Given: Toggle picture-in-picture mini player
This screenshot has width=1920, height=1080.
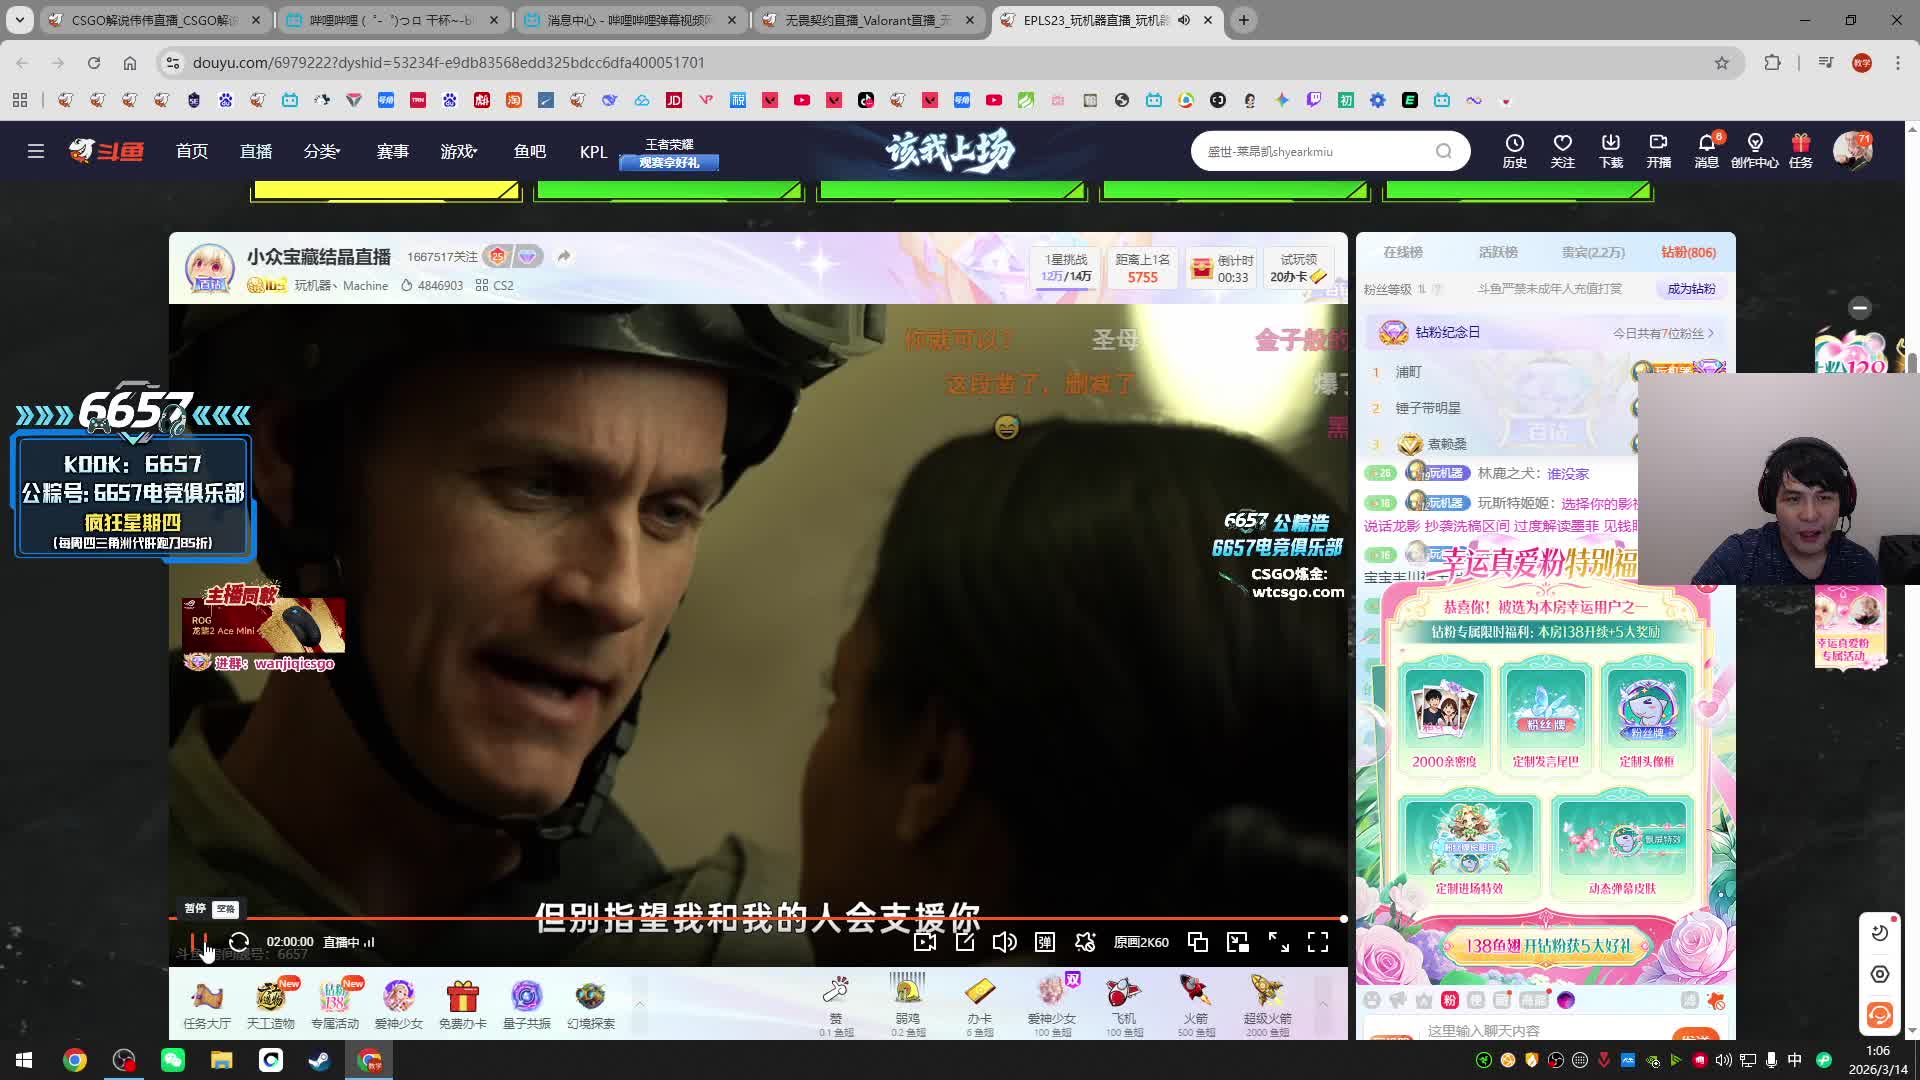Looking at the screenshot, I should click(1238, 943).
